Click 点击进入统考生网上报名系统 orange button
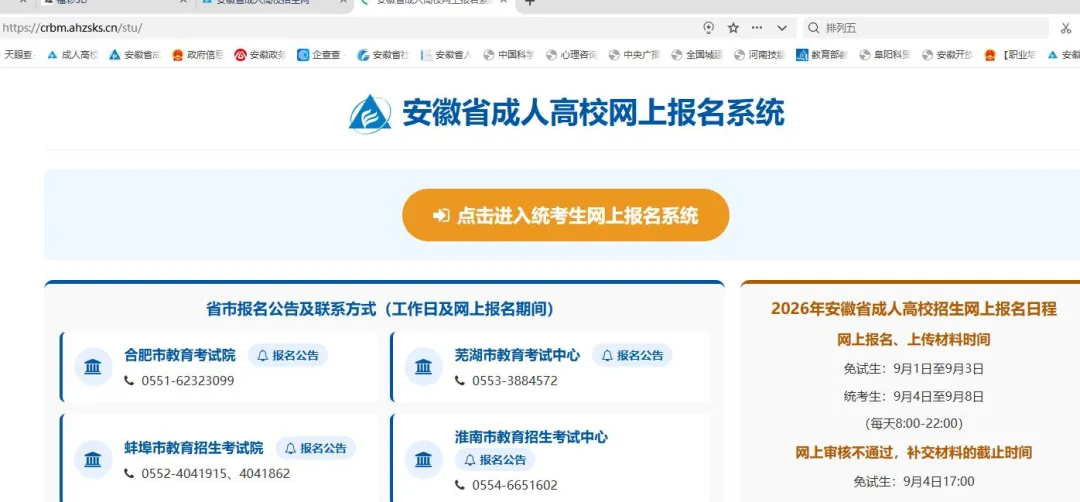The image size is (1080, 502). pyautogui.click(x=565, y=216)
